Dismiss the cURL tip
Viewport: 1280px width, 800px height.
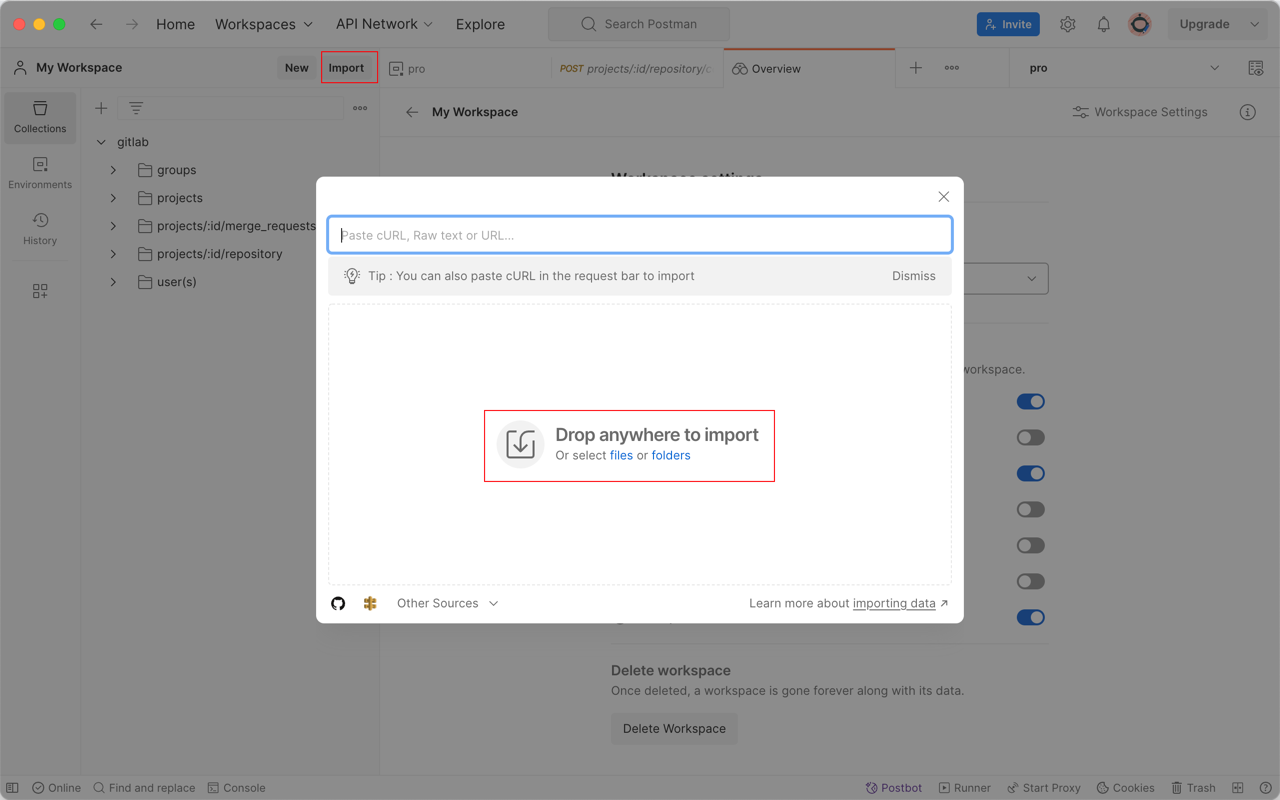[914, 276]
